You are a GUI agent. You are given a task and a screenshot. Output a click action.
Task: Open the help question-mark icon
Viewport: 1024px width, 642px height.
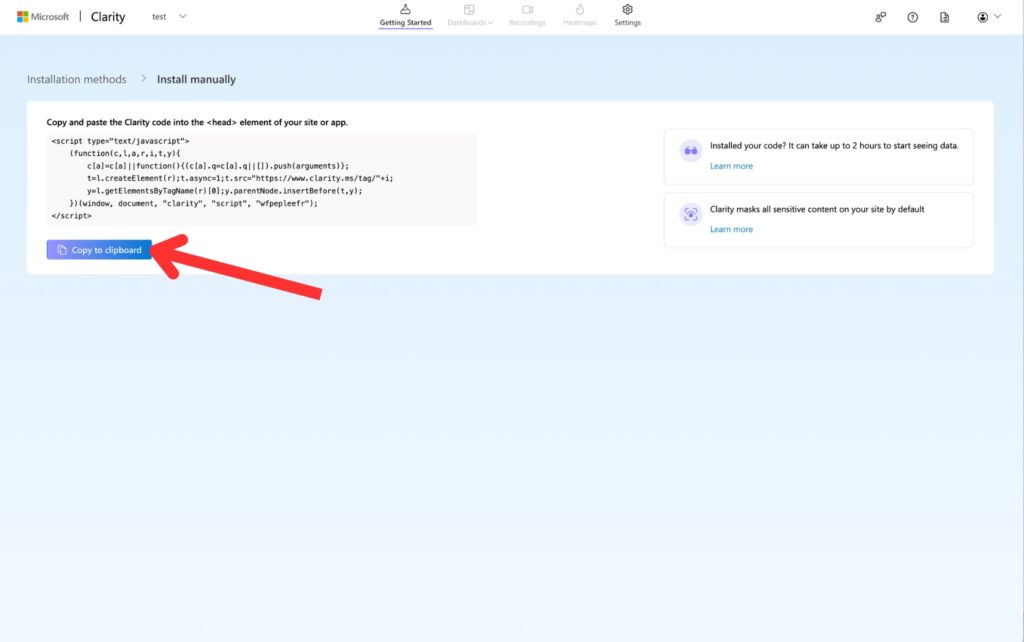pos(912,17)
